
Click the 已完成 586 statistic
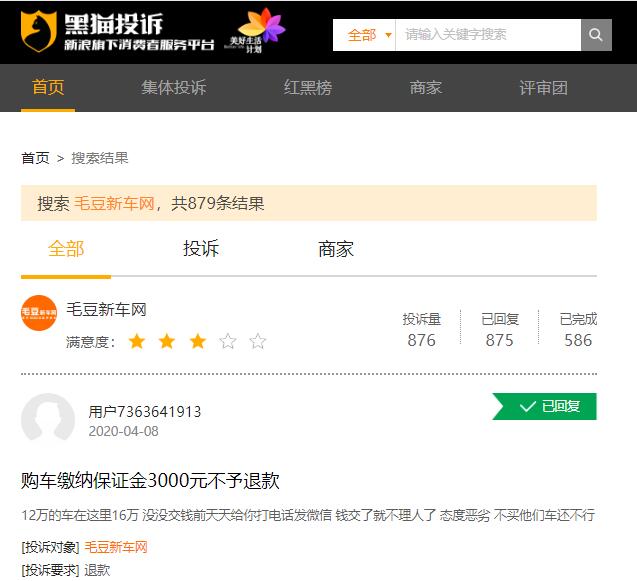(x=578, y=330)
